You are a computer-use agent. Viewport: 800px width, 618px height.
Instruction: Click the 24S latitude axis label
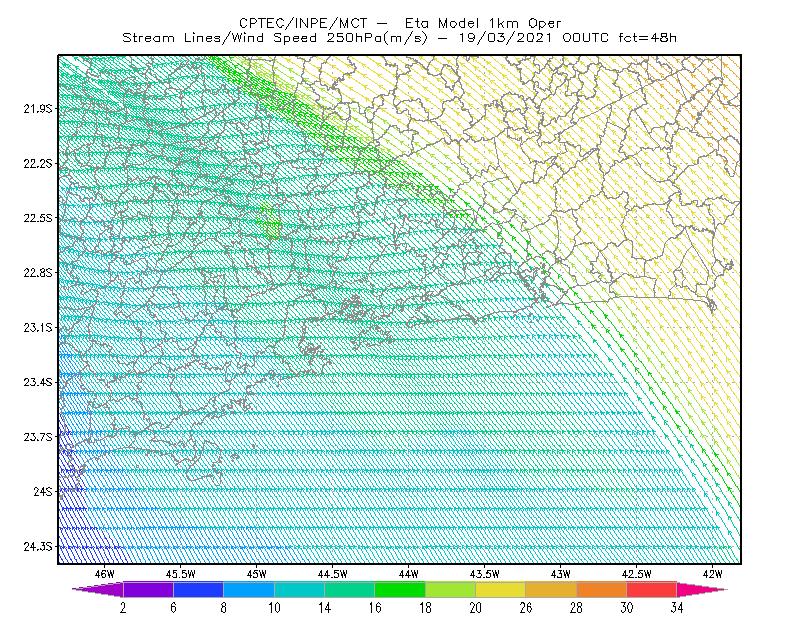coord(43,491)
